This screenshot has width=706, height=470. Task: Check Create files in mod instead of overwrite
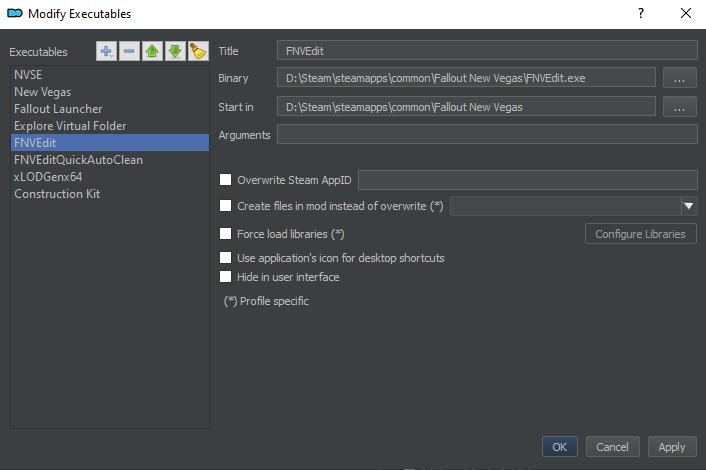point(225,206)
